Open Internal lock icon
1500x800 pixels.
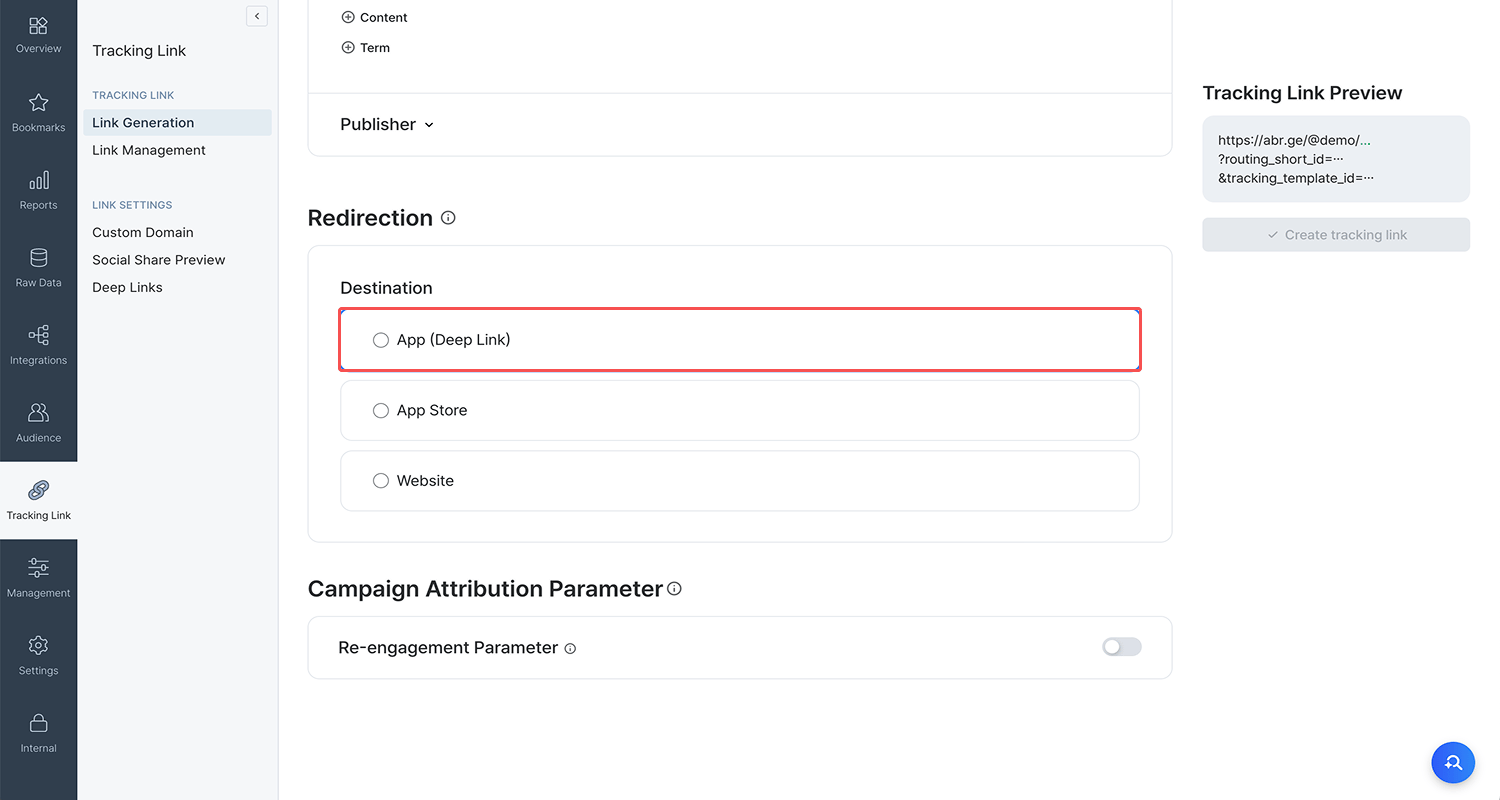38,723
